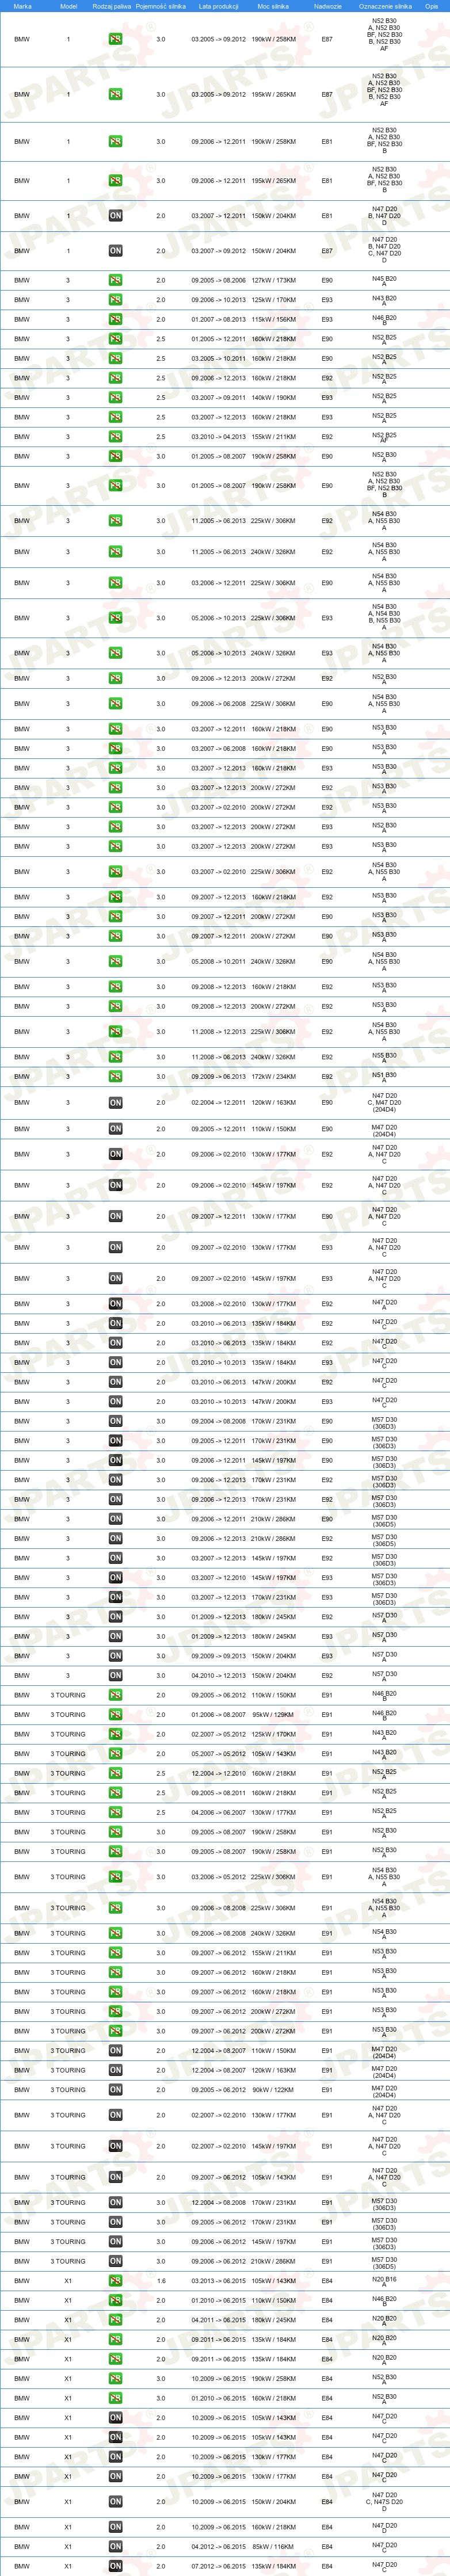Click petrol icon for BMW 1 190kW E87
Screen dimensions: 450x2576
[115, 39]
